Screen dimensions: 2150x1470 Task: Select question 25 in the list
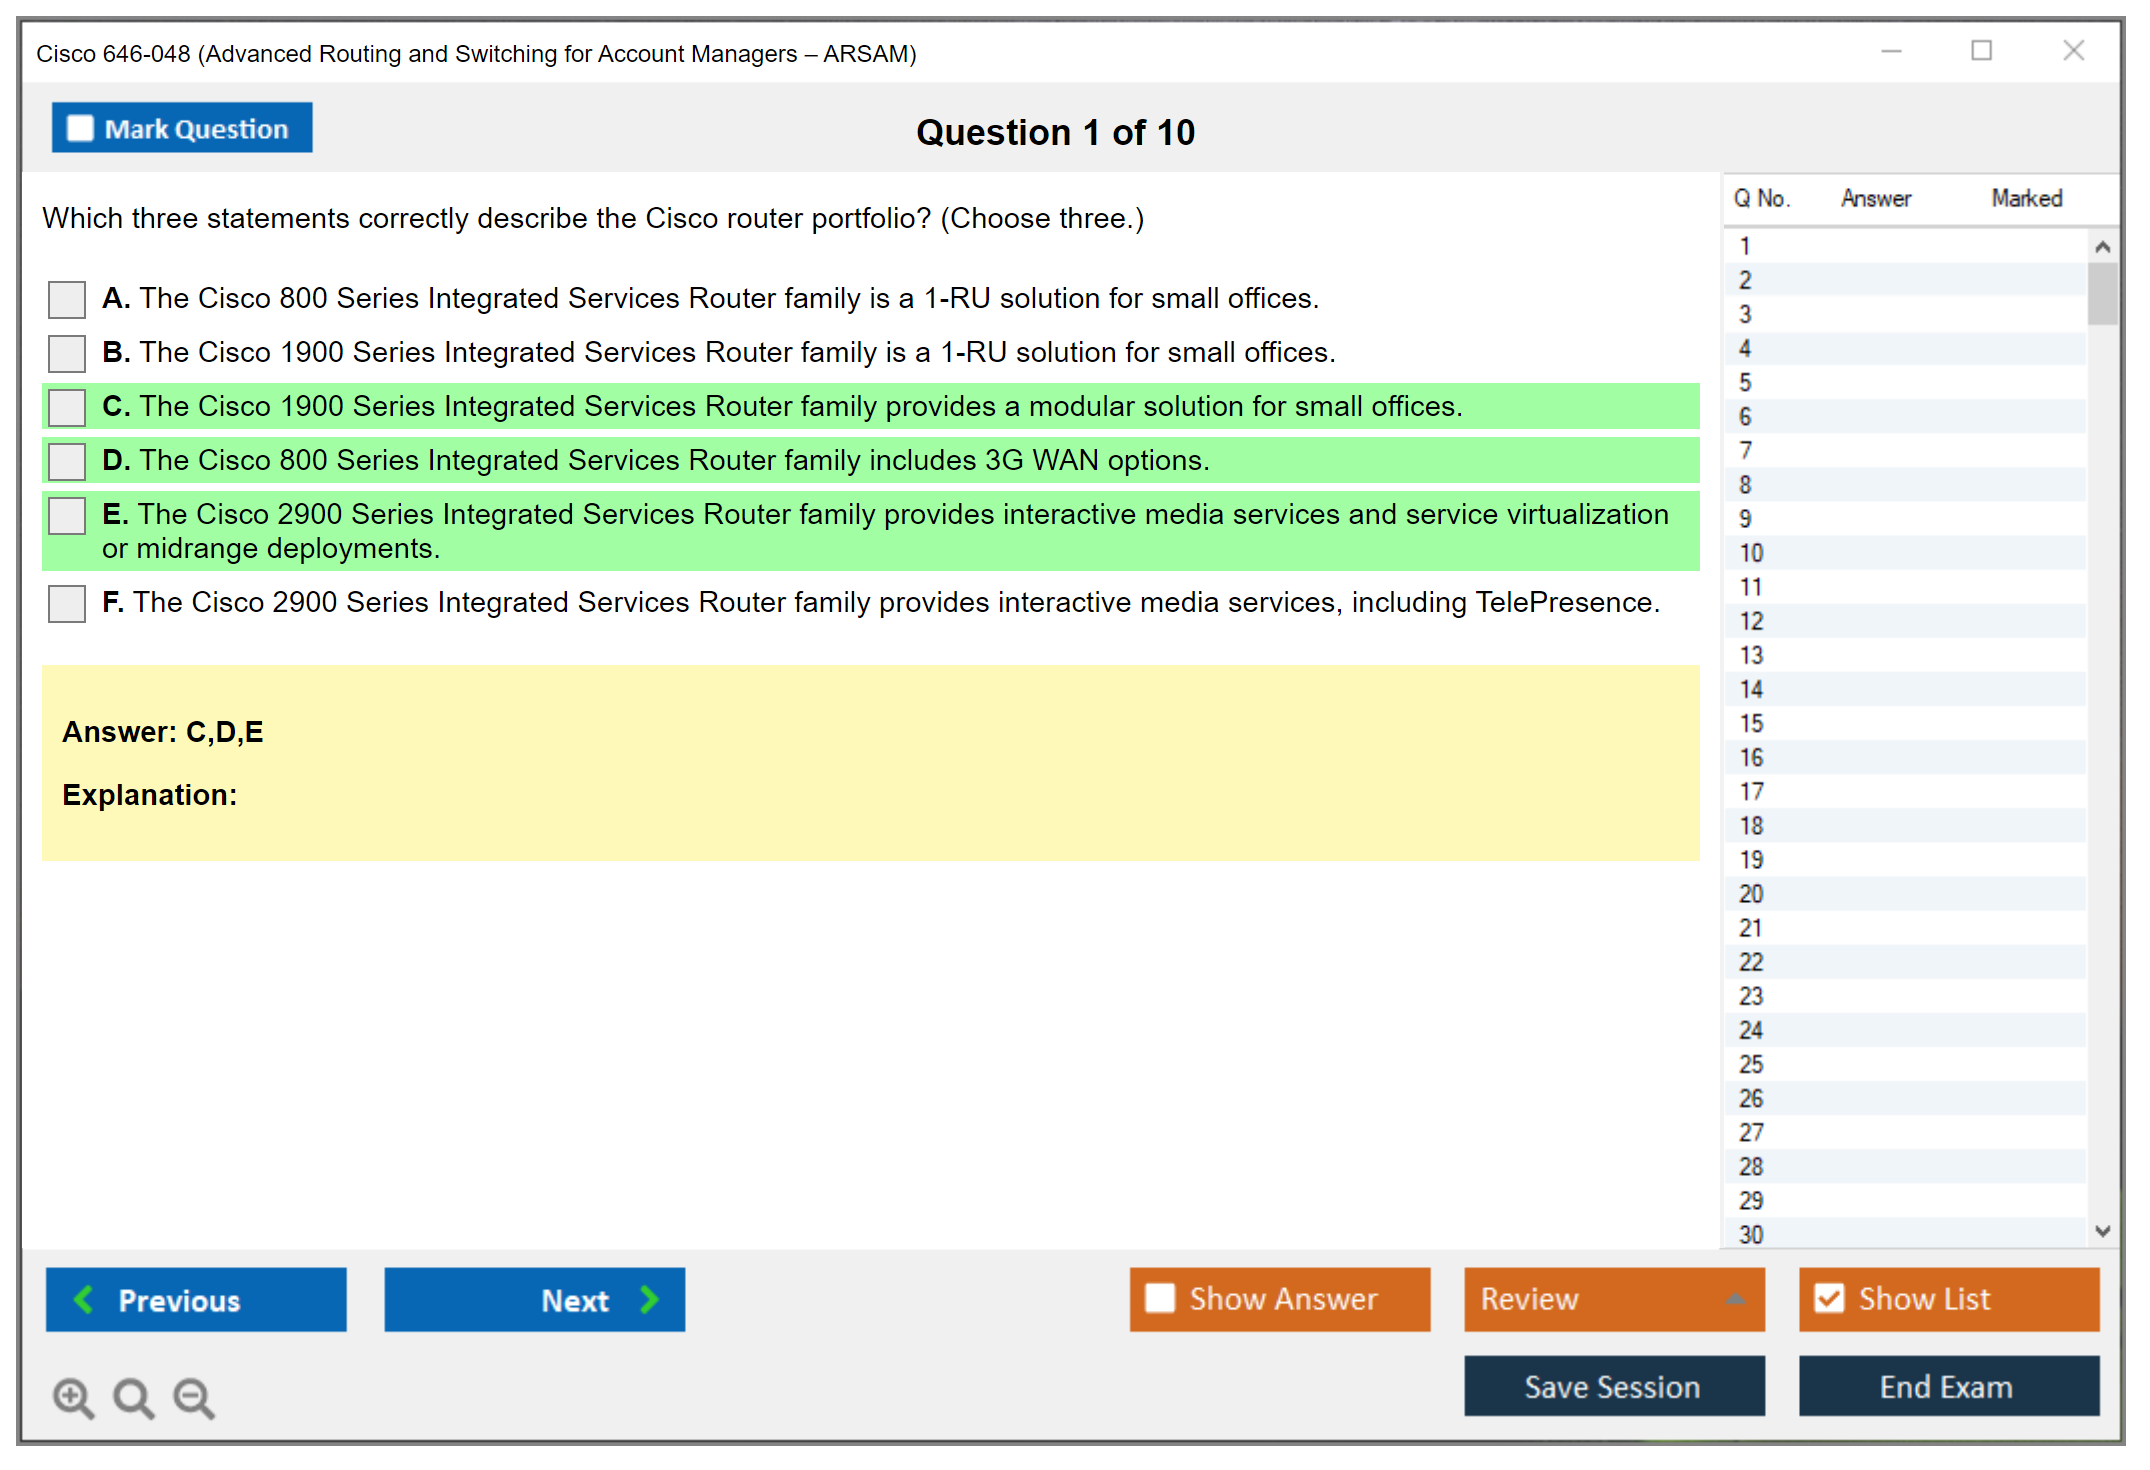(1751, 1064)
